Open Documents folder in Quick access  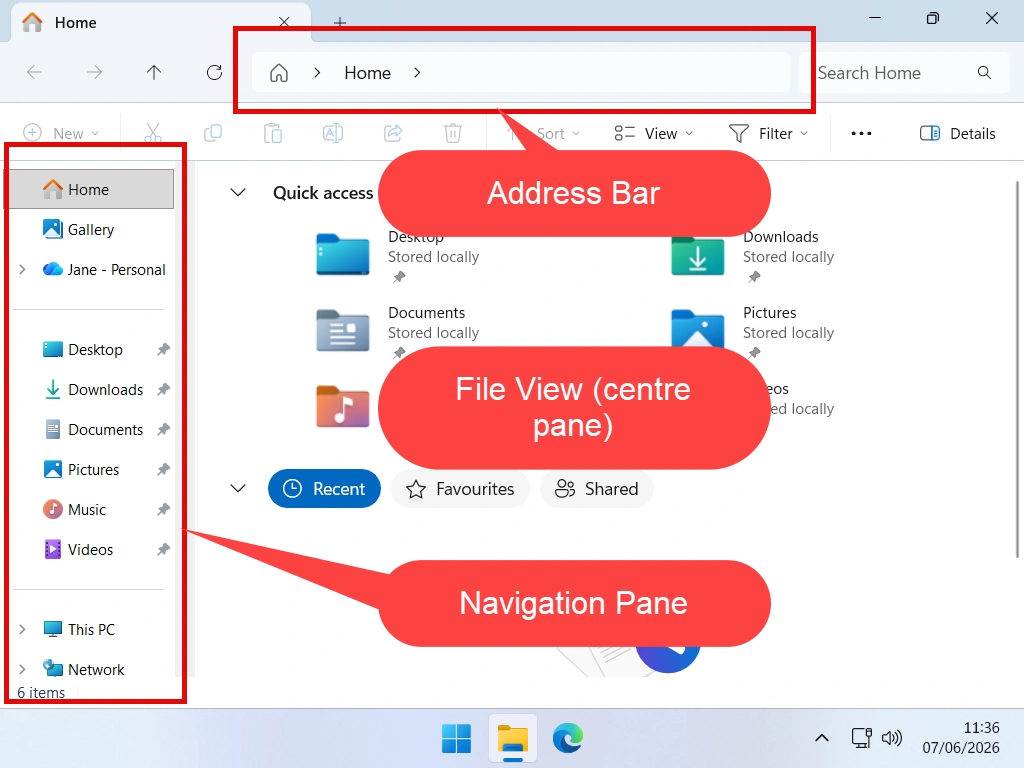pos(343,330)
